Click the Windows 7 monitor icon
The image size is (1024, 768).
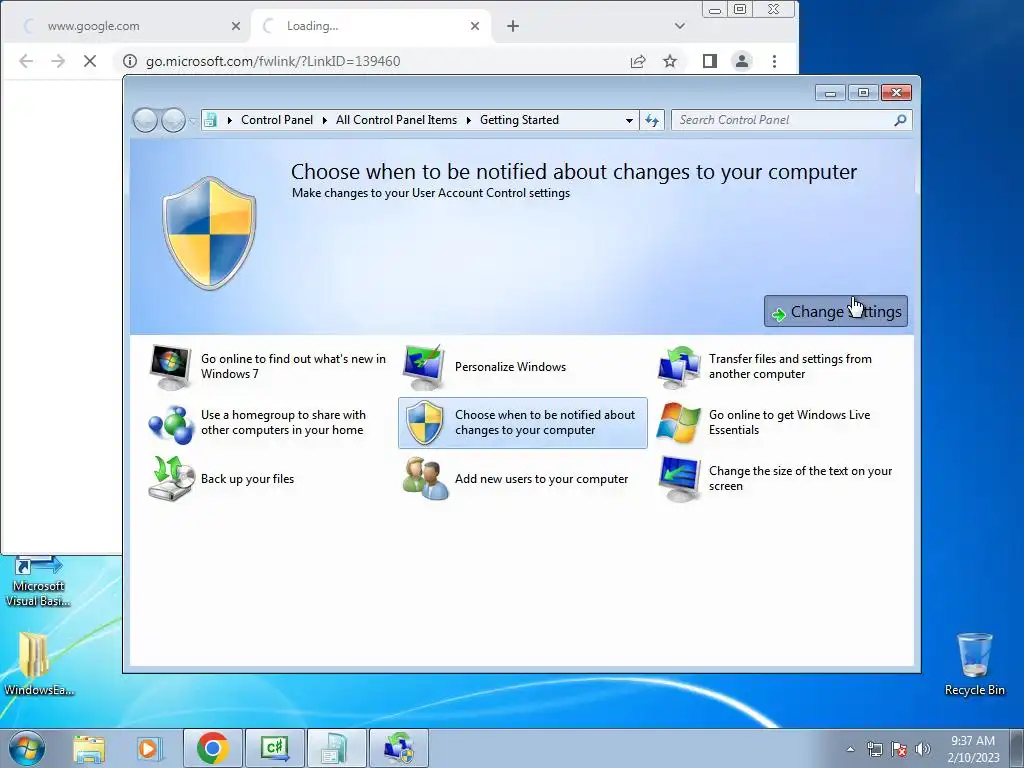point(170,366)
